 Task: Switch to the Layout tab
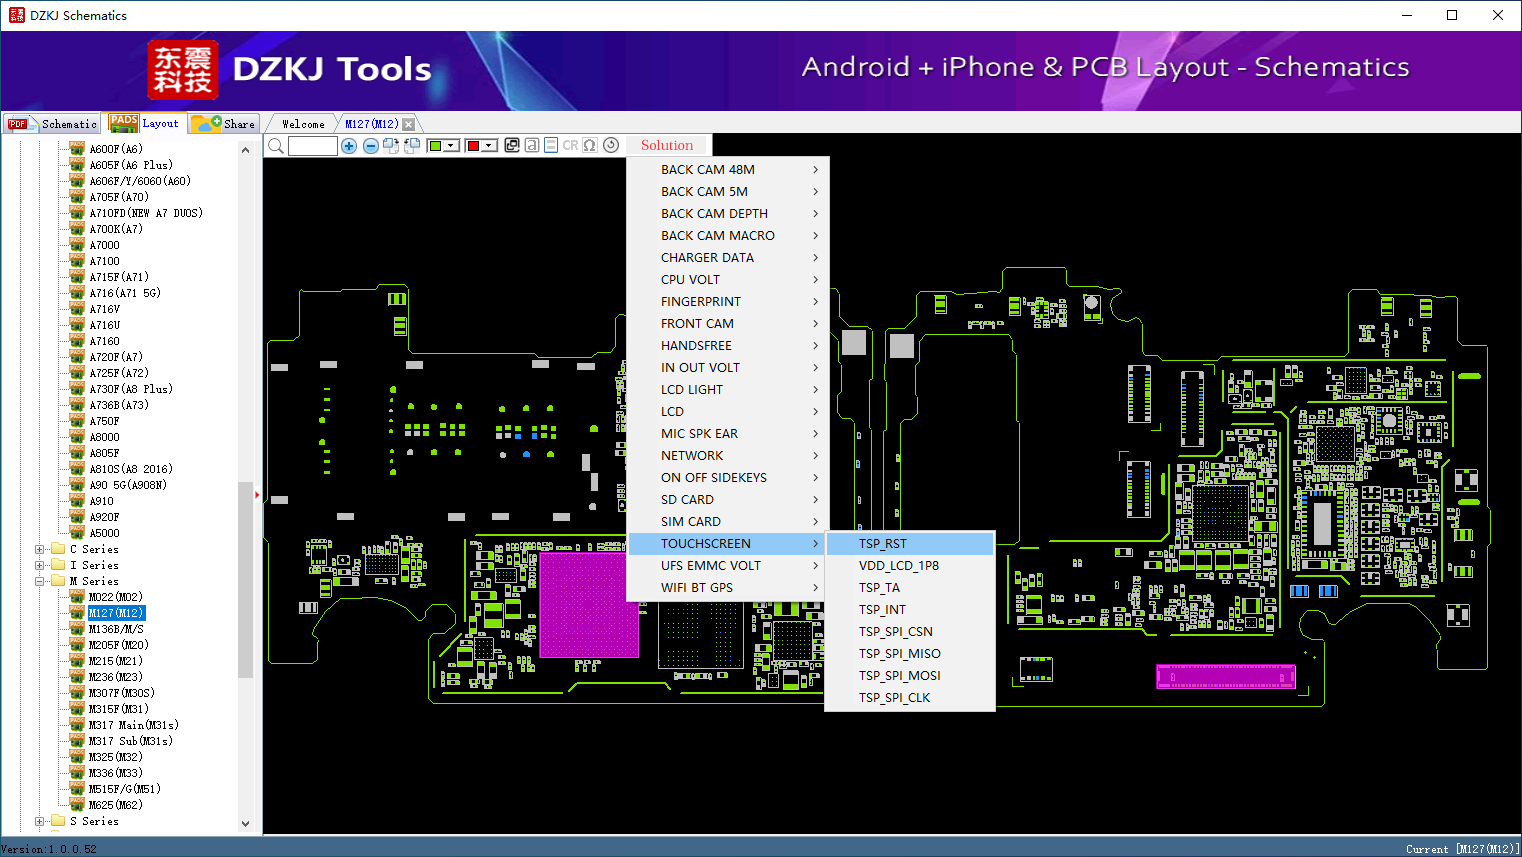[144, 123]
